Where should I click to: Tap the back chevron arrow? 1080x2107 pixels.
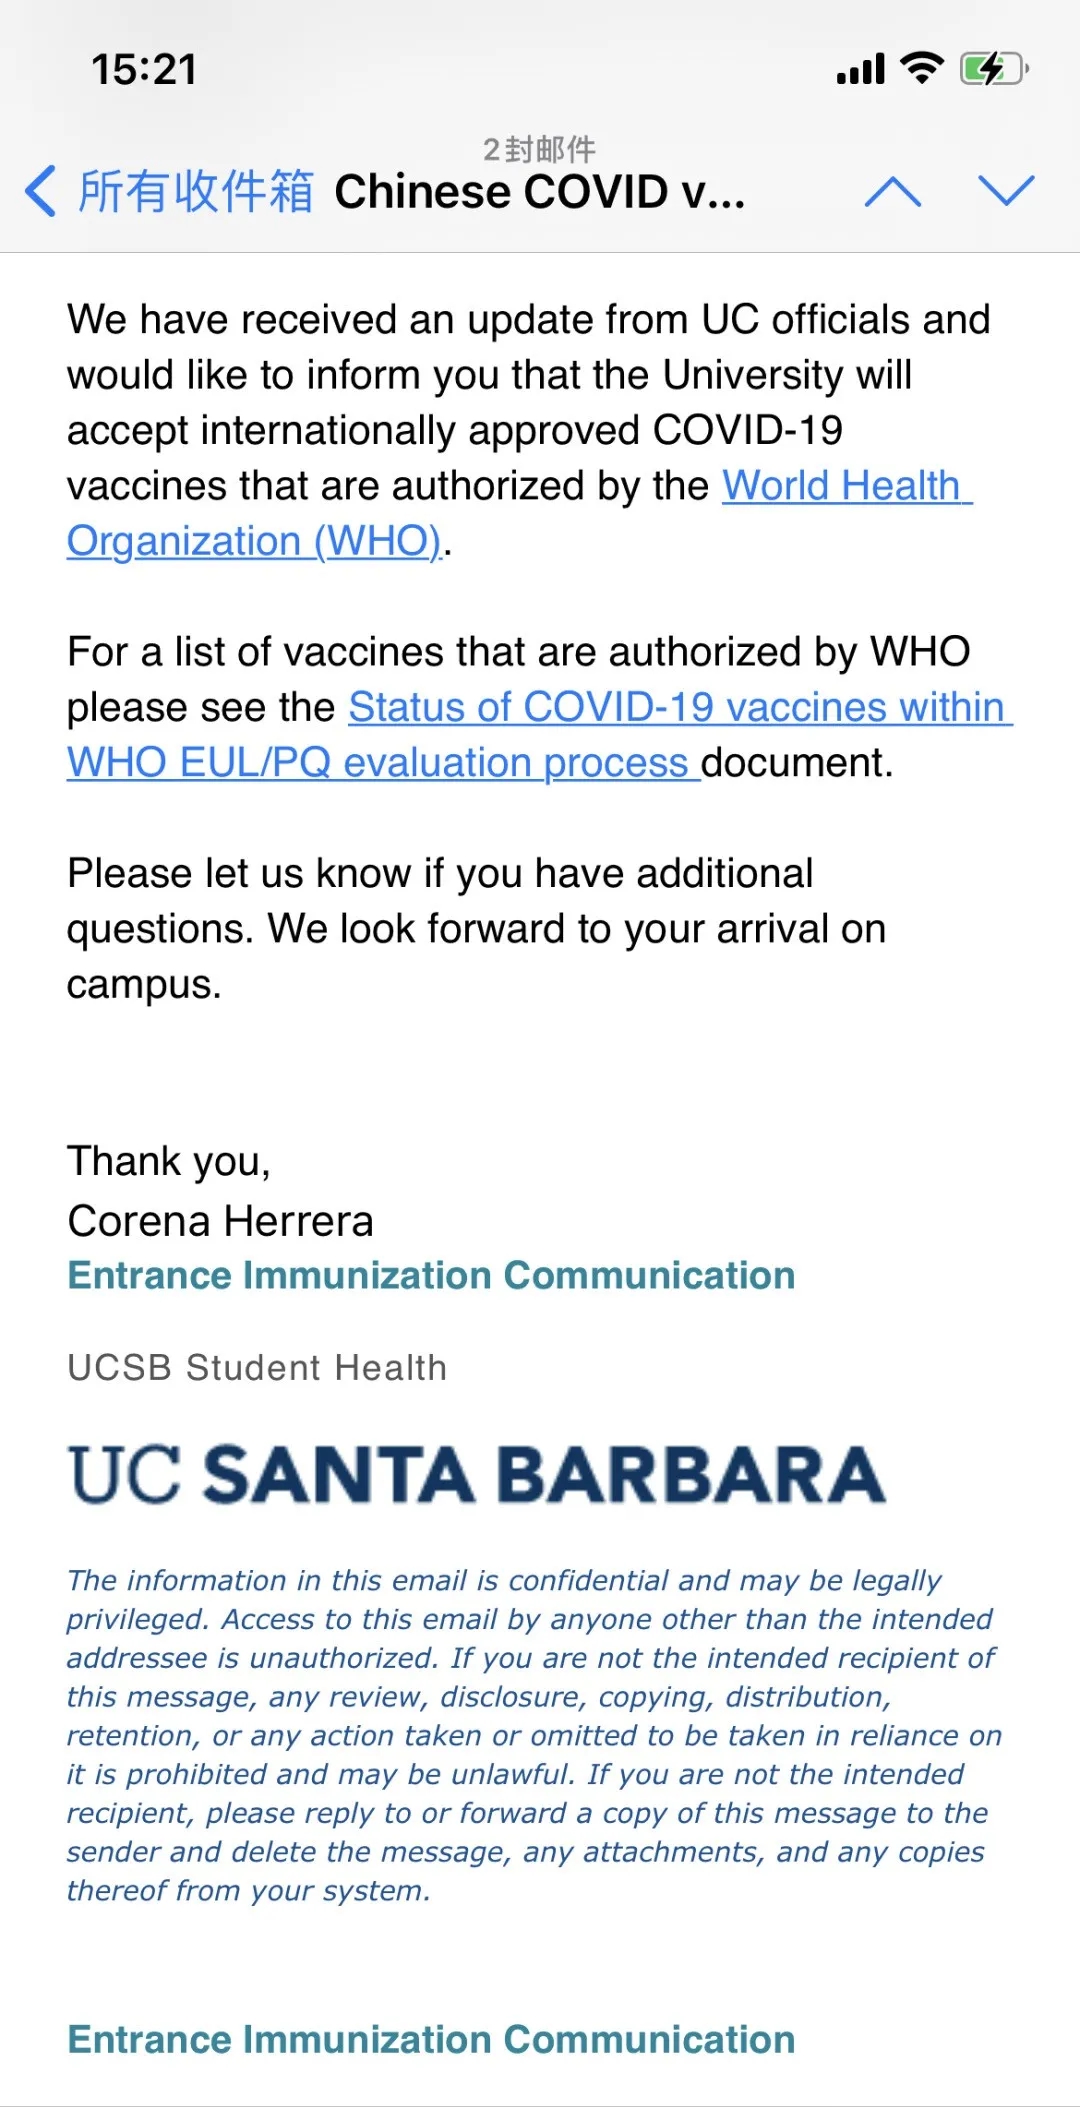pyautogui.click(x=41, y=191)
